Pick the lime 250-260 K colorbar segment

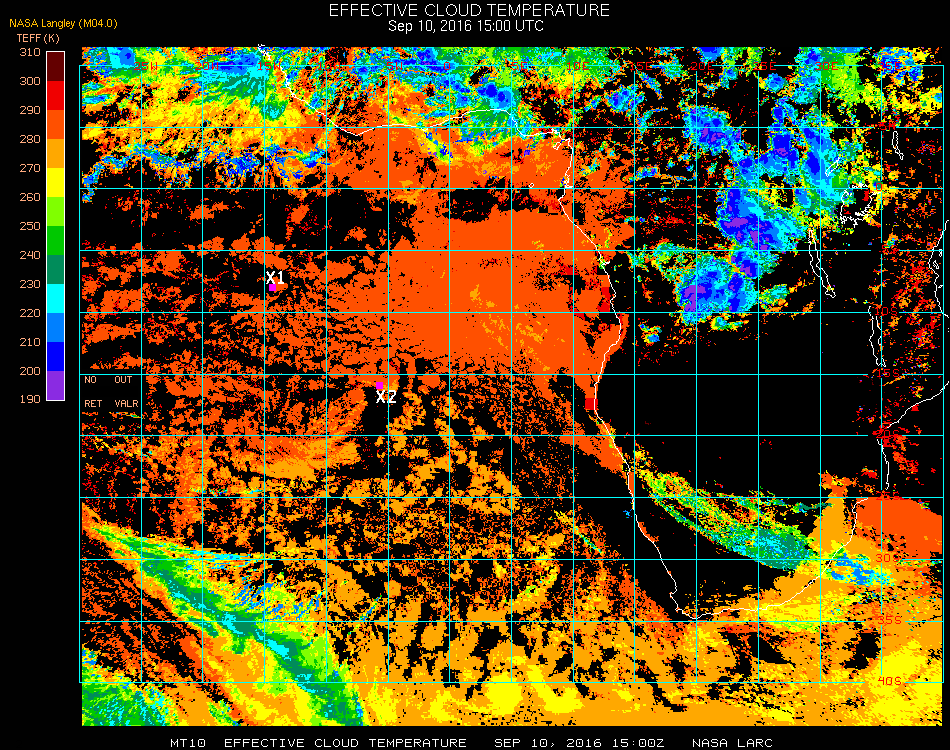pos(55,211)
